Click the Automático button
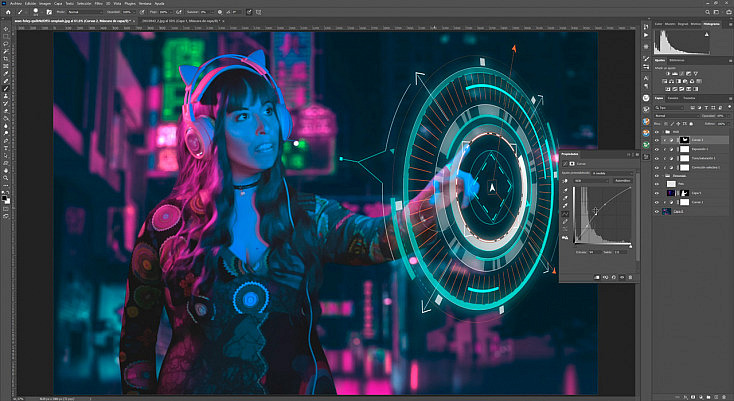 (x=623, y=181)
